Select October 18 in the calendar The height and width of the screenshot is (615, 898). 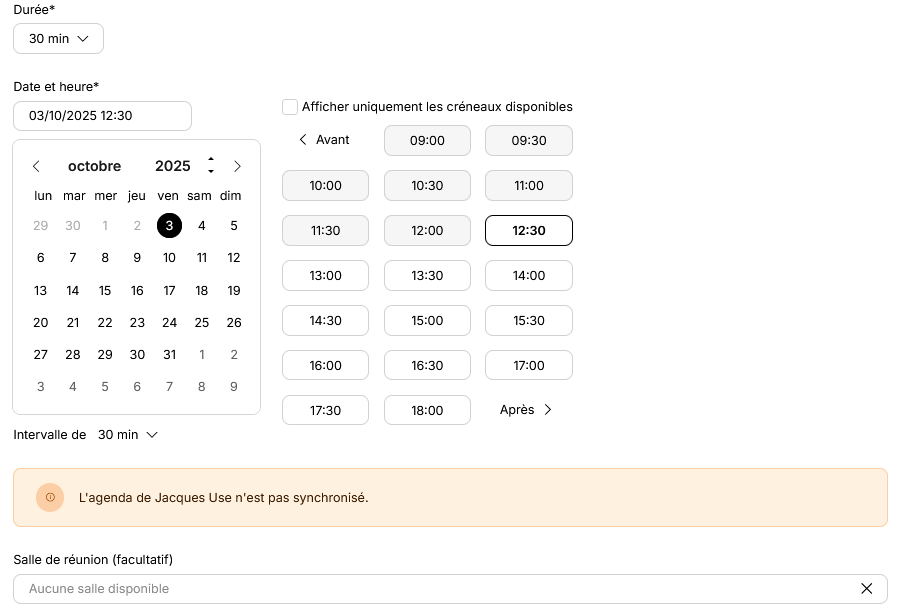pyautogui.click(x=202, y=291)
